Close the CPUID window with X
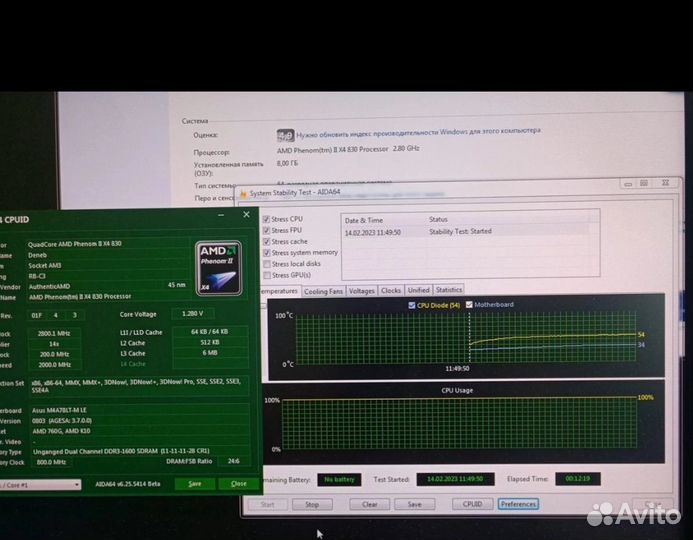The height and width of the screenshot is (540, 693). coord(247,214)
